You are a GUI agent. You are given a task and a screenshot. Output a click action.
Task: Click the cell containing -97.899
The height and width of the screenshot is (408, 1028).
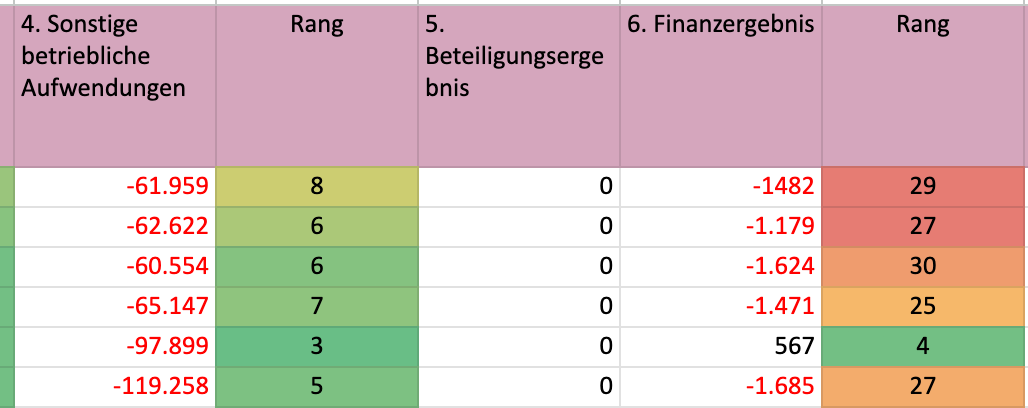tap(115, 346)
